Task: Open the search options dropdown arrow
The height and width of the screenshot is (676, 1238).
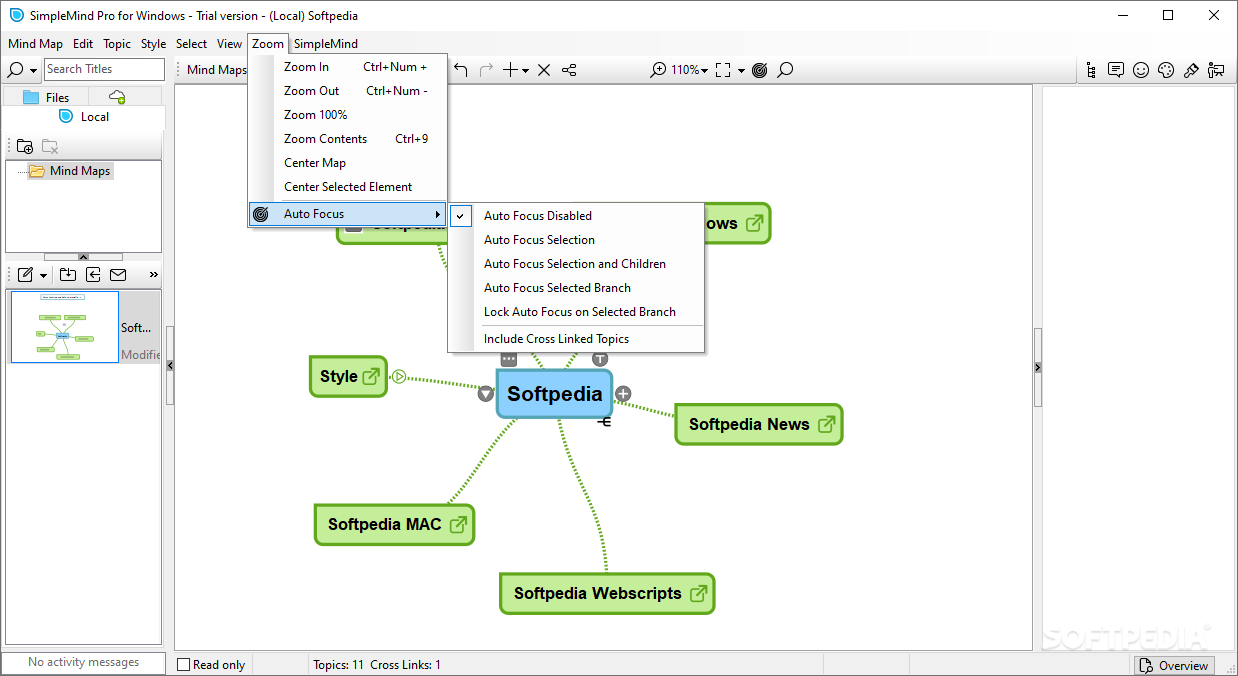Action: tap(33, 70)
